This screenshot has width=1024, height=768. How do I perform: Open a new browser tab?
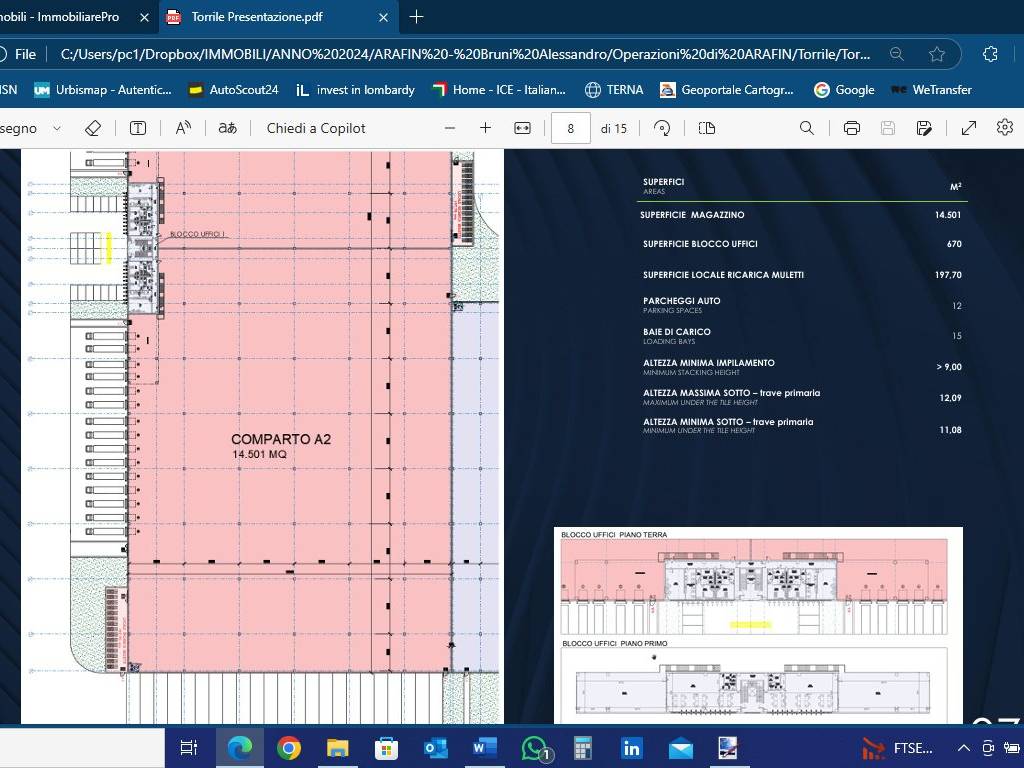417,17
